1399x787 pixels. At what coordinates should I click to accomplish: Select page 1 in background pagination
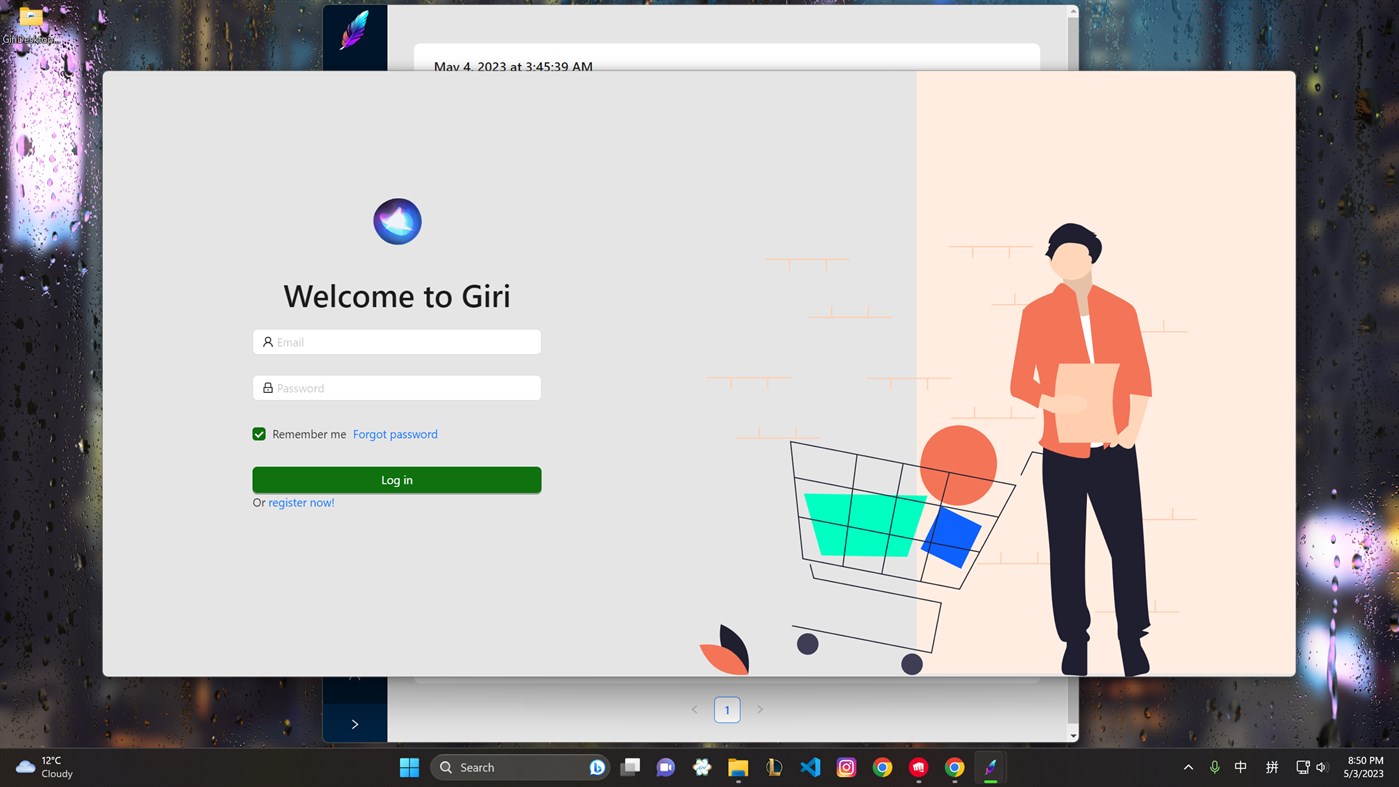[x=727, y=709]
